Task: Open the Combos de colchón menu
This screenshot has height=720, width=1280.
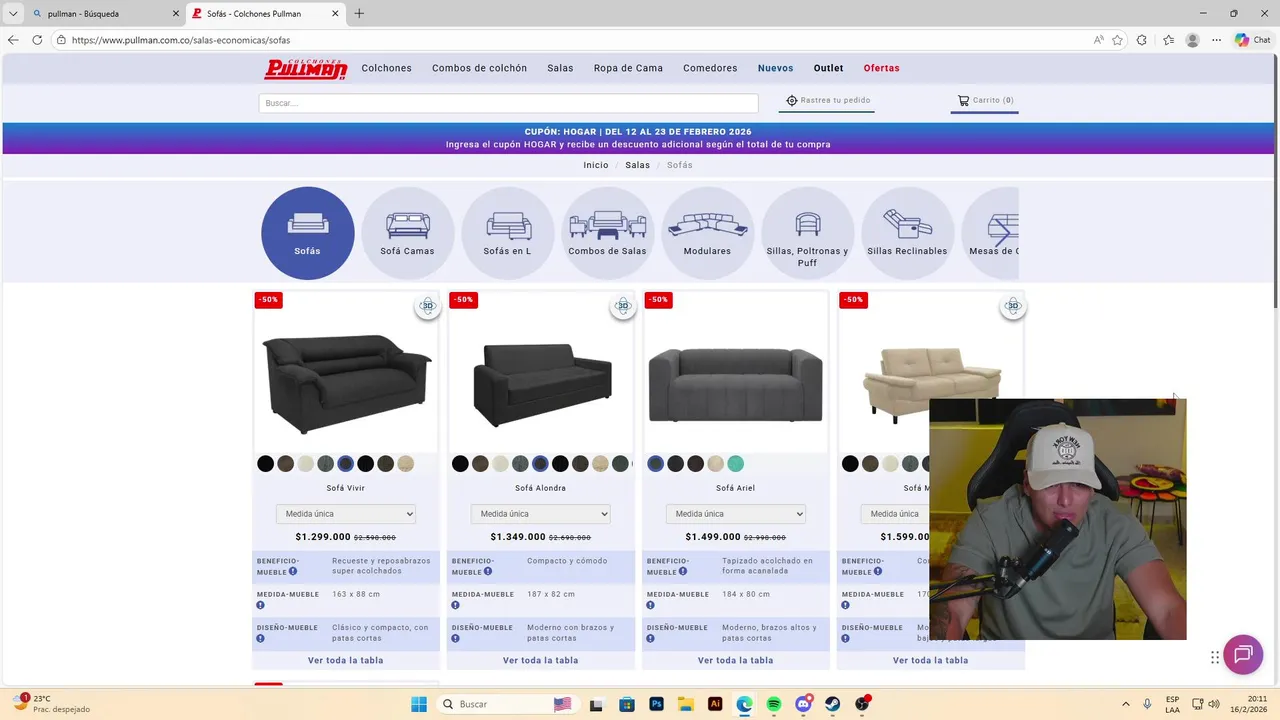Action: [480, 68]
